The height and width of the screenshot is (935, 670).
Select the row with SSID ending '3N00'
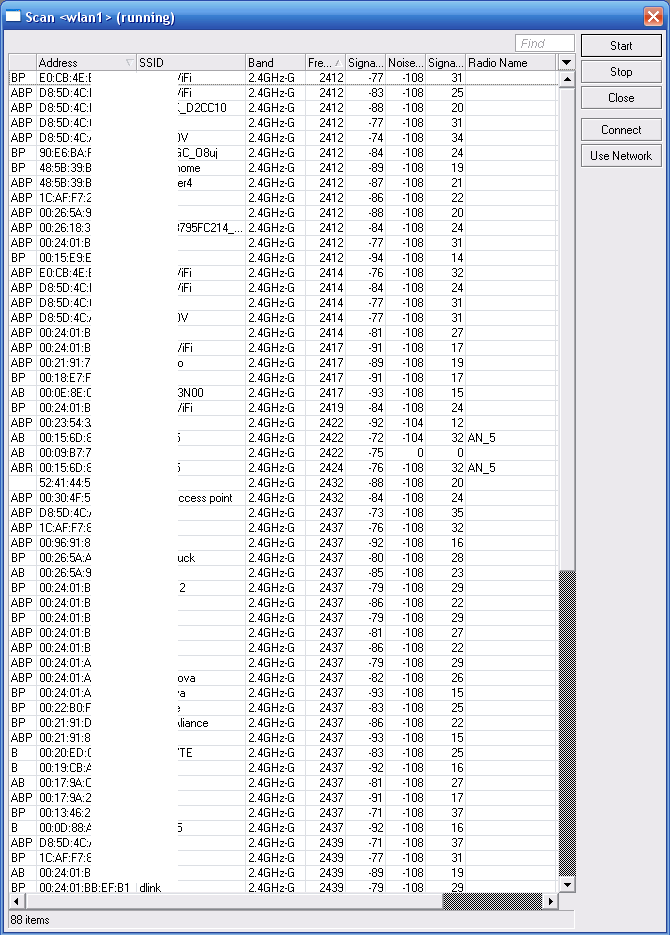[283, 393]
